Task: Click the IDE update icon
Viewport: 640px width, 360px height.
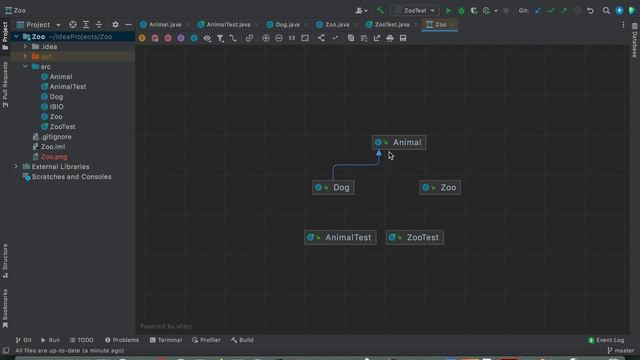Action: 619,11
